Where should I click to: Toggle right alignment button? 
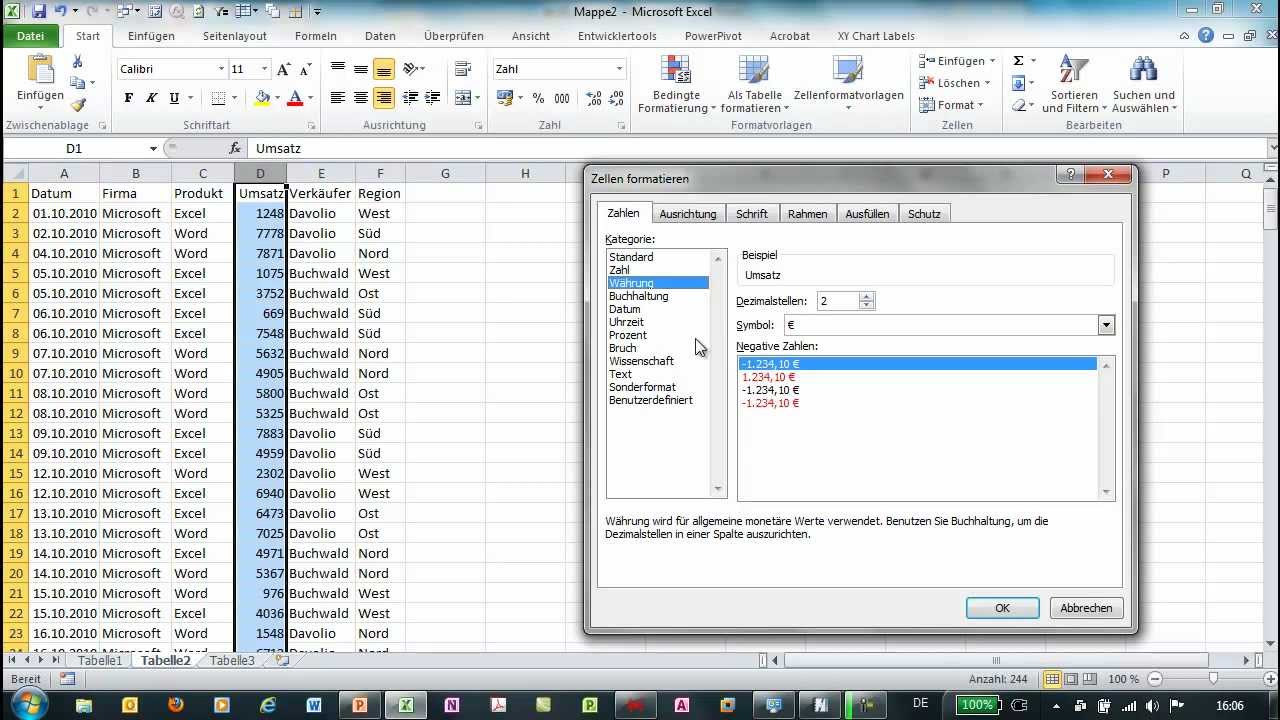384,98
